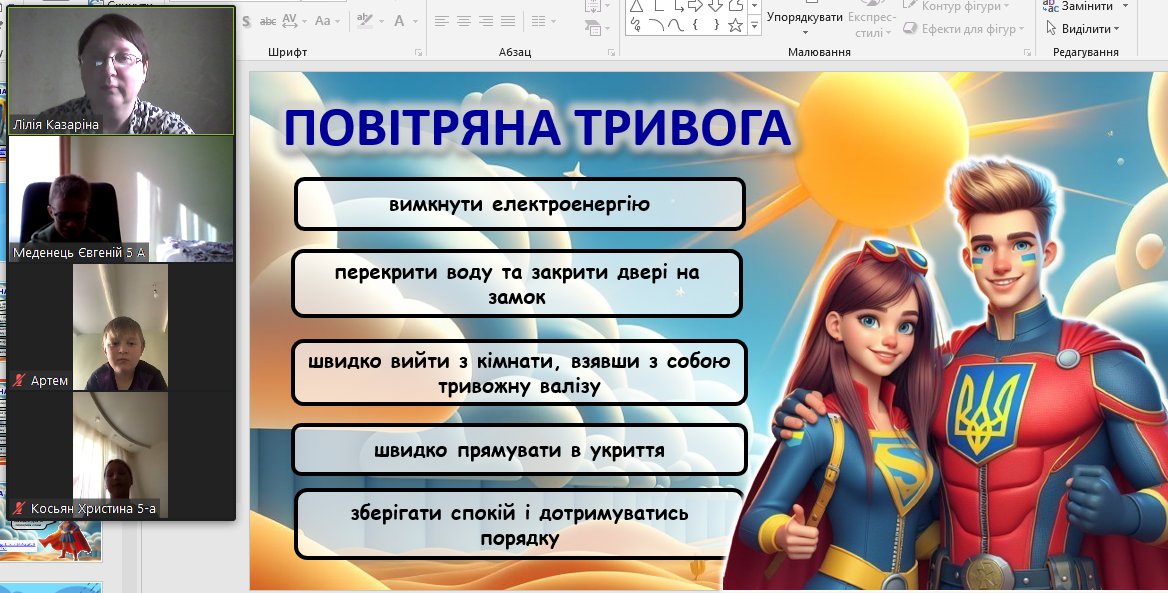Select Меденець Євгеній 5 А video tile
1168x593 pixels.
(x=121, y=199)
